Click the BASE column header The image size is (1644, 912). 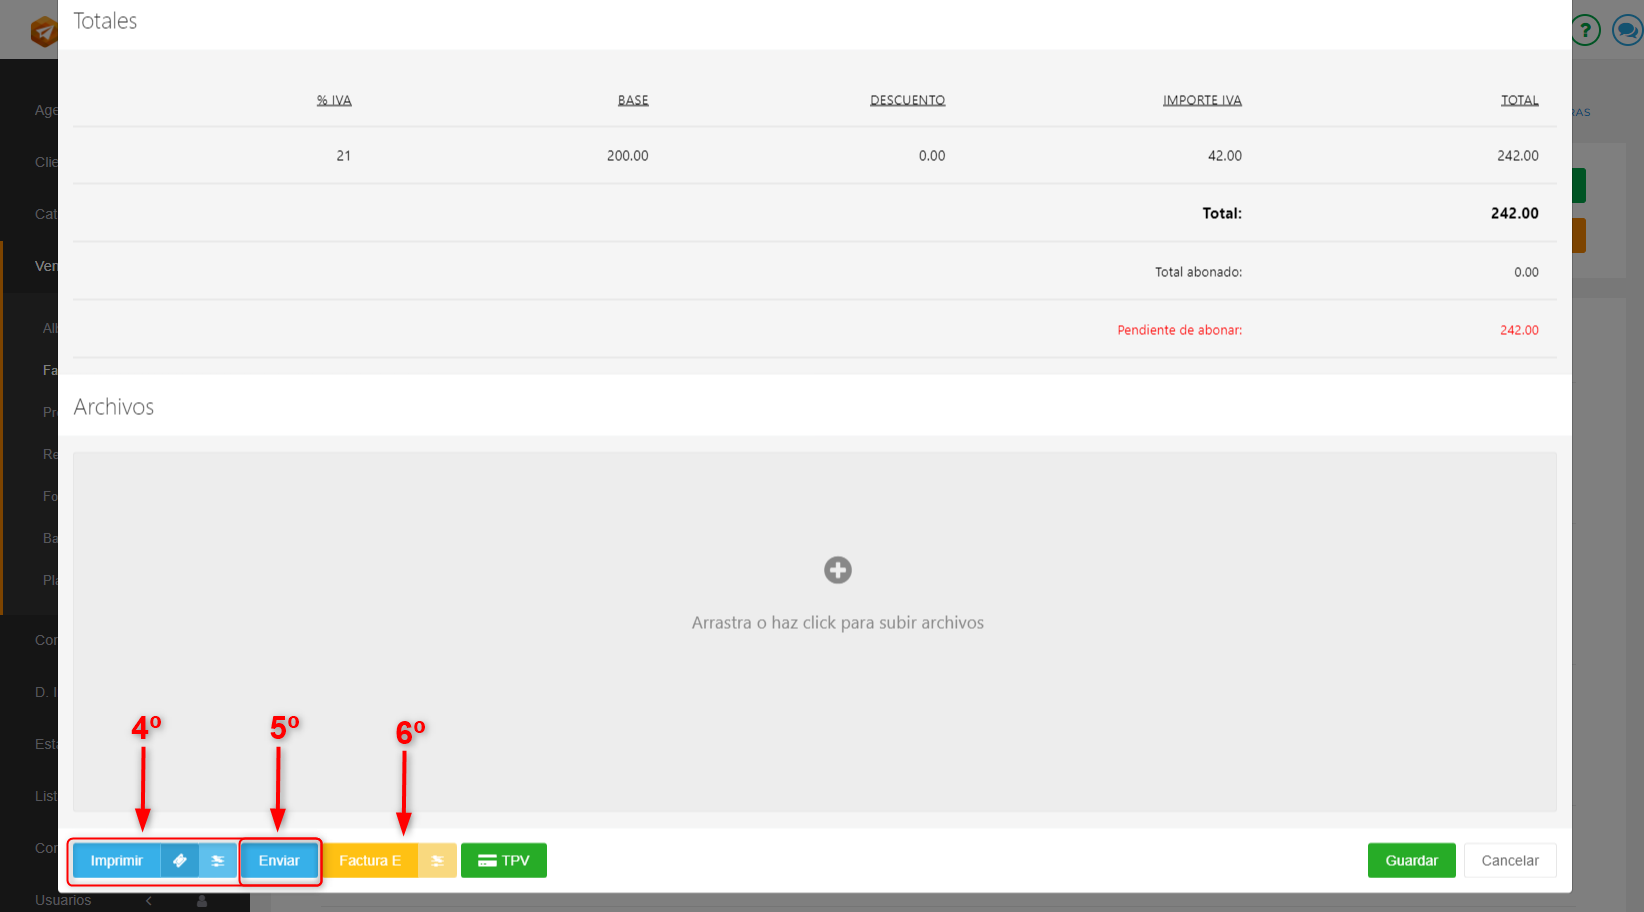point(633,100)
